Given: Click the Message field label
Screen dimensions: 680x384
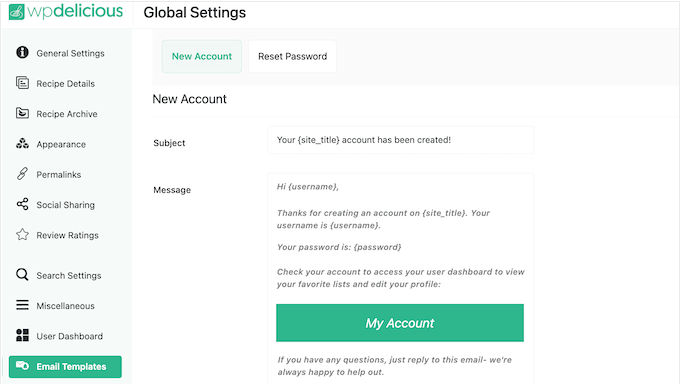Looking at the screenshot, I should pos(172,190).
